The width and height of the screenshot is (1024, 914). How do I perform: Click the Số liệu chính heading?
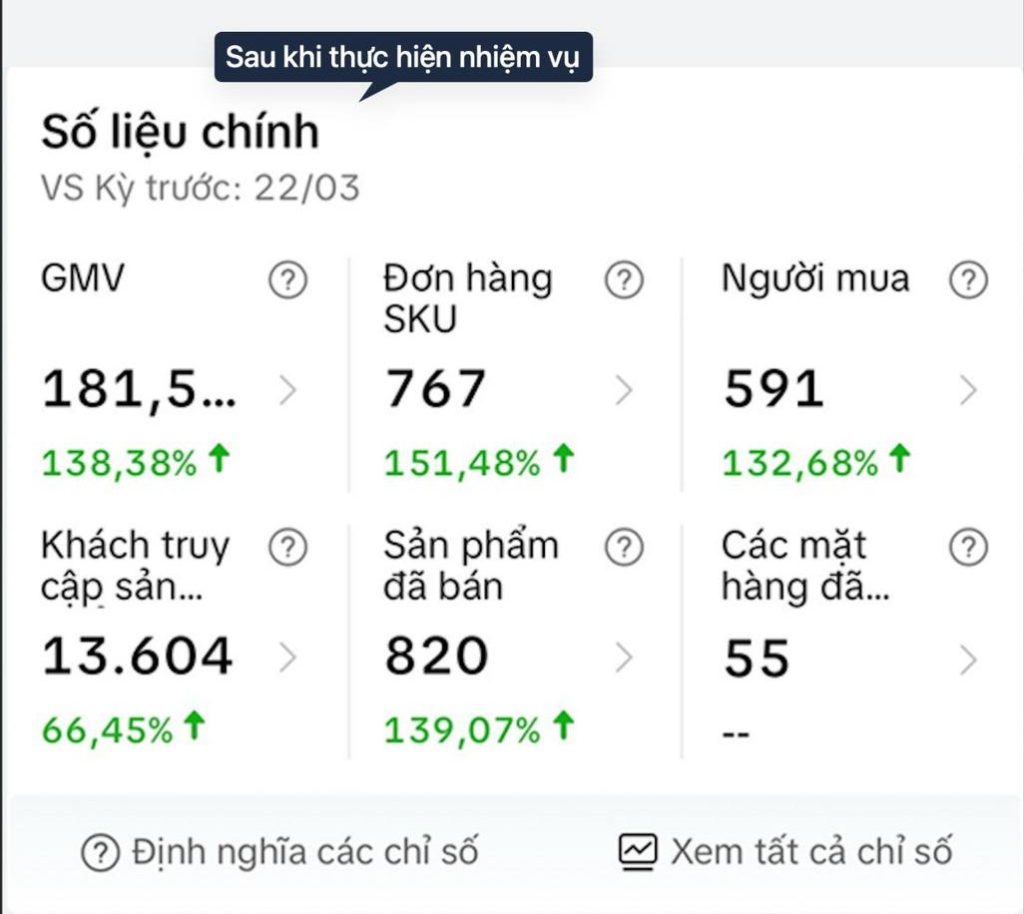[180, 133]
